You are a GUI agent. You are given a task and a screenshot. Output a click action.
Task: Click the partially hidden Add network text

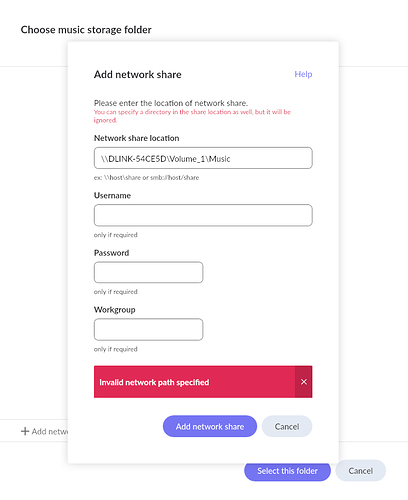(x=50, y=431)
